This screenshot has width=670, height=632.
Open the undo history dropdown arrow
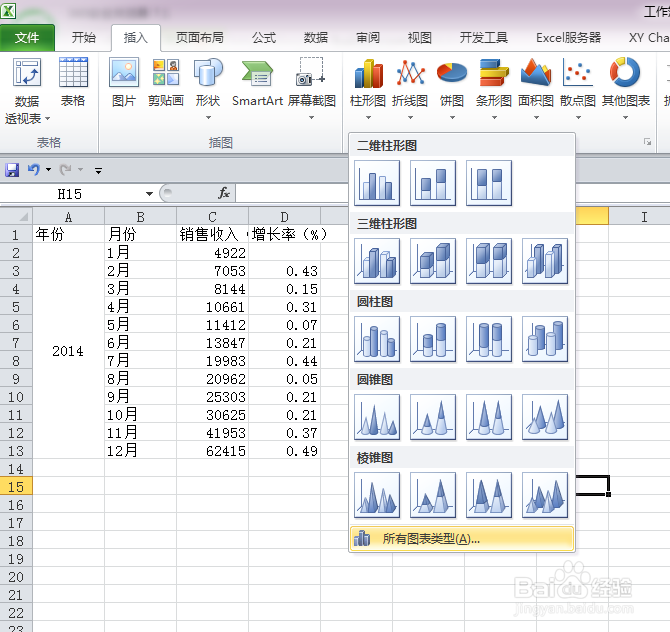click(48, 170)
